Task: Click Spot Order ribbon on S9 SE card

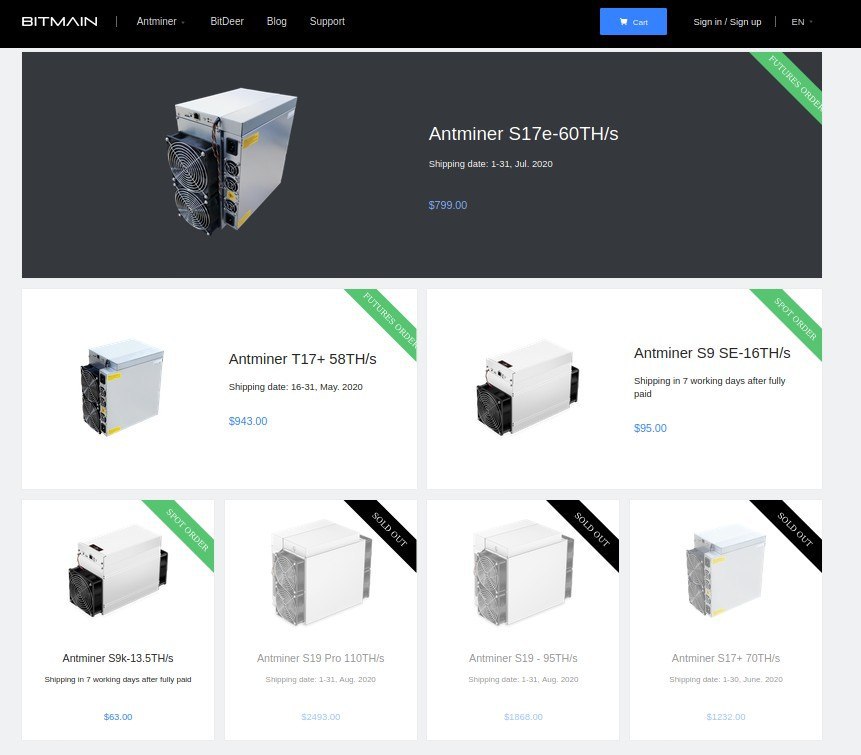Action: tap(795, 318)
